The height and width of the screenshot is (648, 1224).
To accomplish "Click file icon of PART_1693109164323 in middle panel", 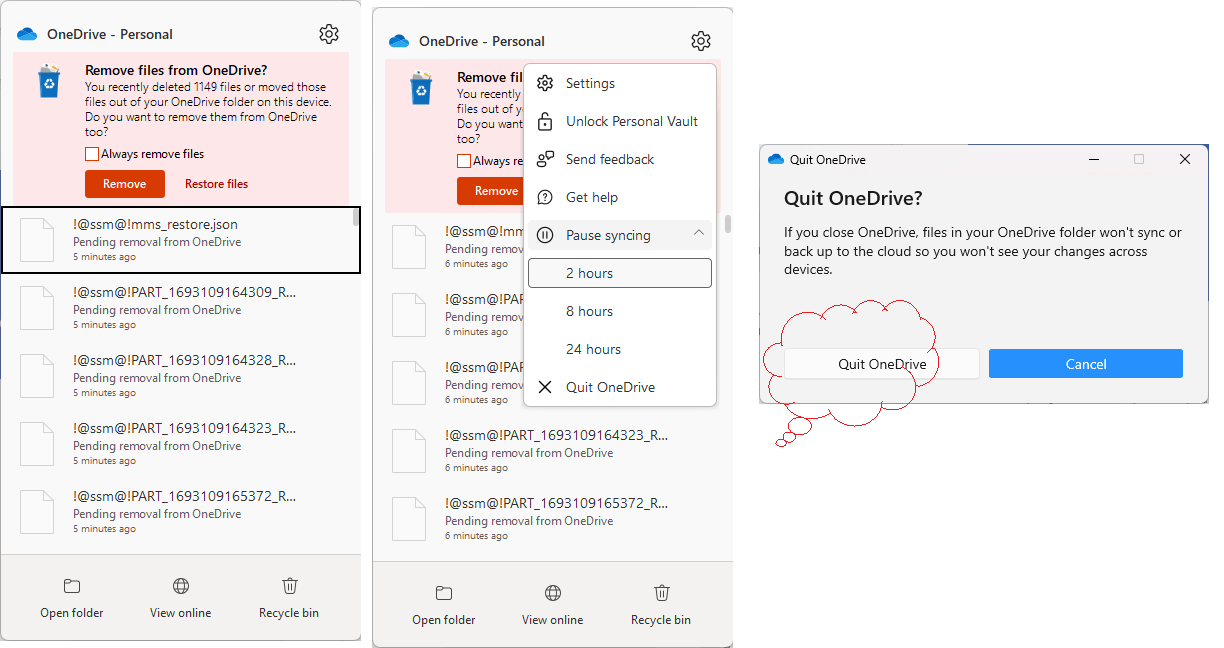I will [409, 451].
